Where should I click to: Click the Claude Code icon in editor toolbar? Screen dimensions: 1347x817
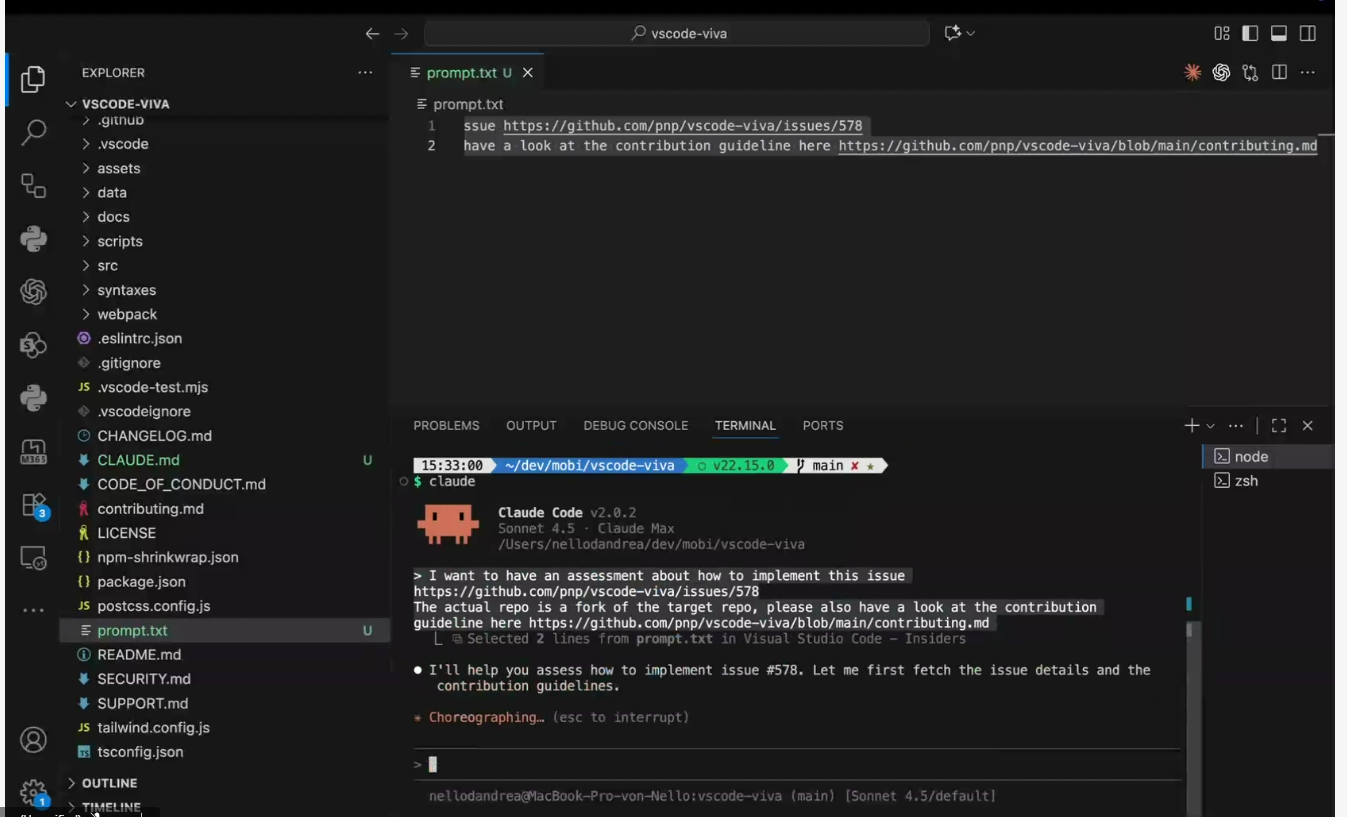coord(1192,72)
